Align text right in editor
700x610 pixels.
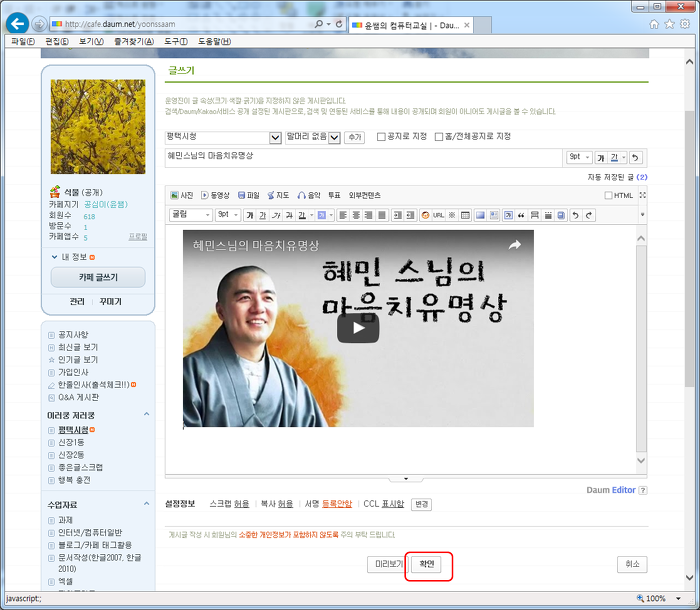click(x=369, y=215)
